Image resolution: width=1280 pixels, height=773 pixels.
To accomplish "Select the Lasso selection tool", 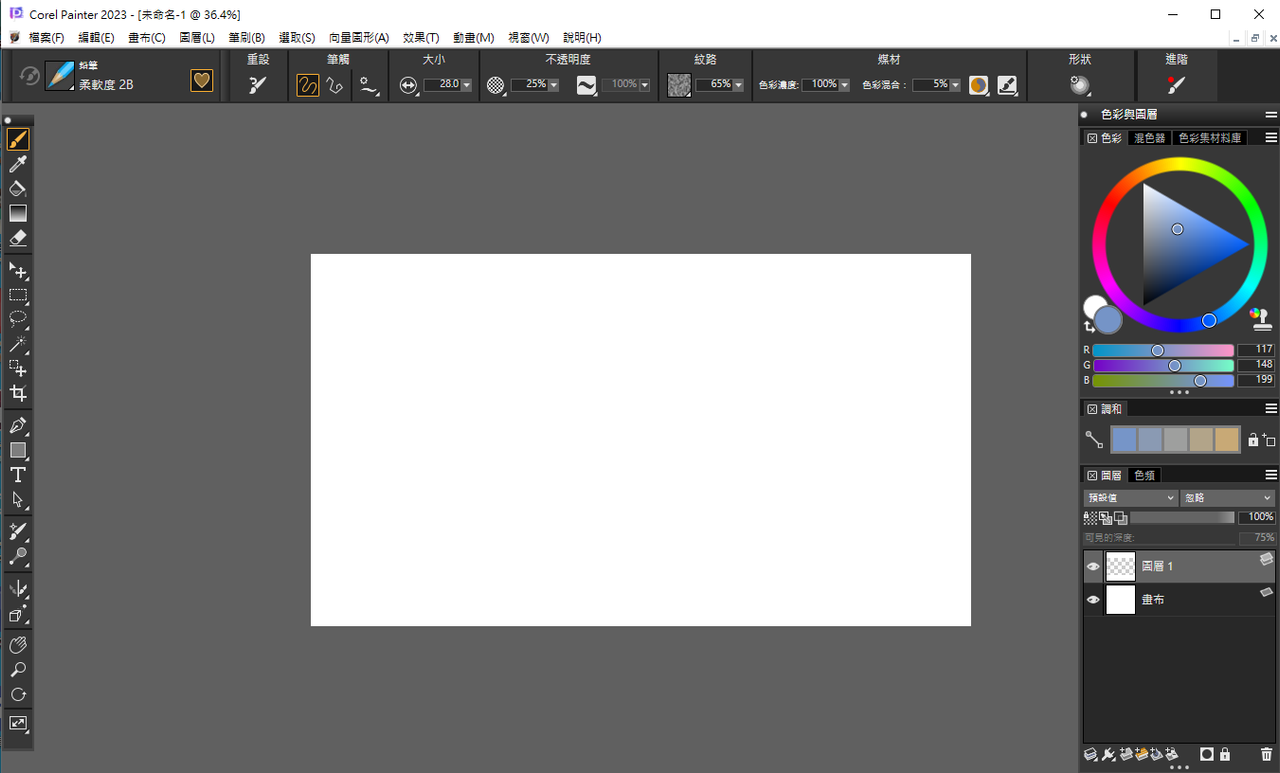I will coord(17,319).
